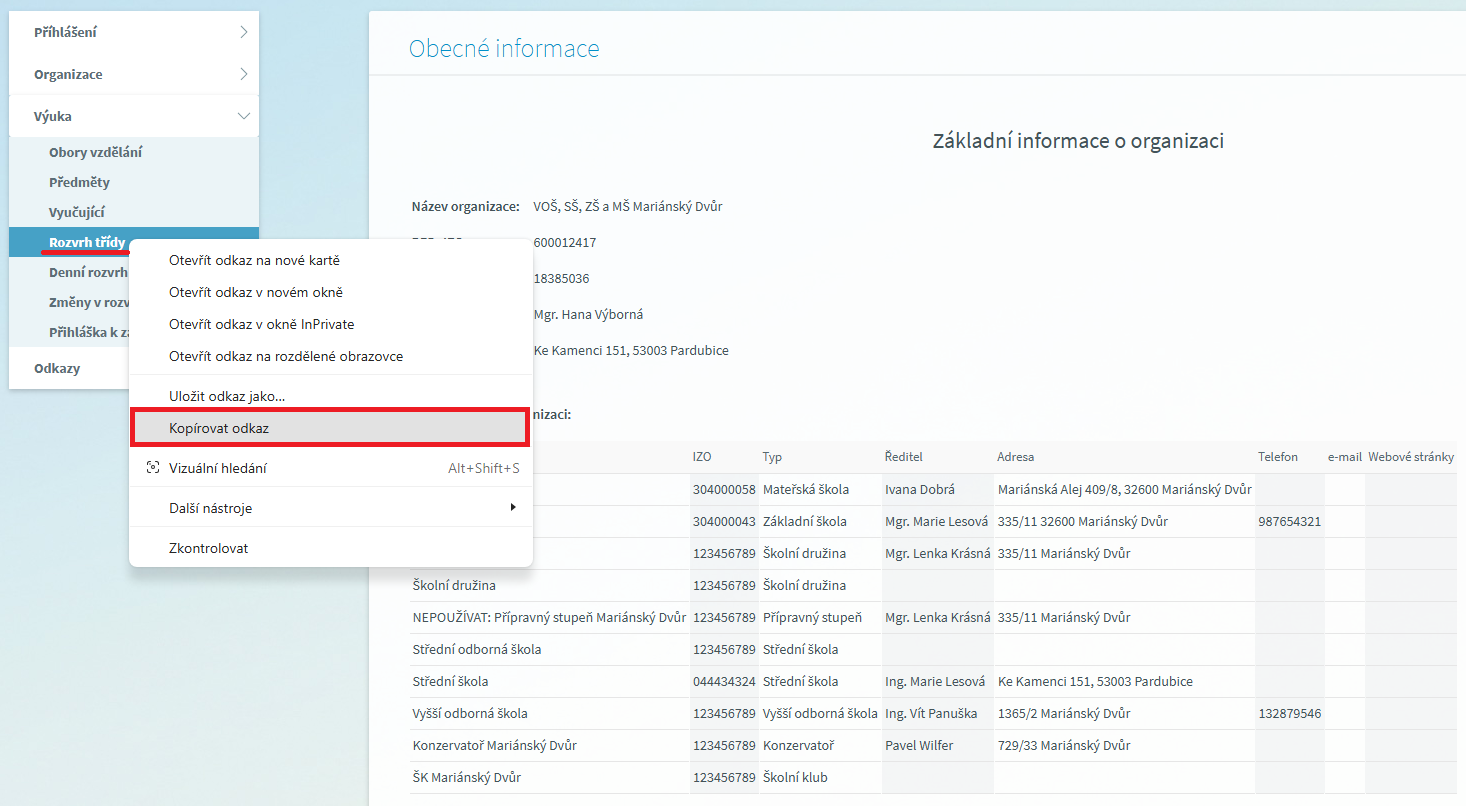Image resolution: width=1466 pixels, height=806 pixels.
Task: Click Uložit odkaz jako... menu entry
Action: tap(227, 396)
